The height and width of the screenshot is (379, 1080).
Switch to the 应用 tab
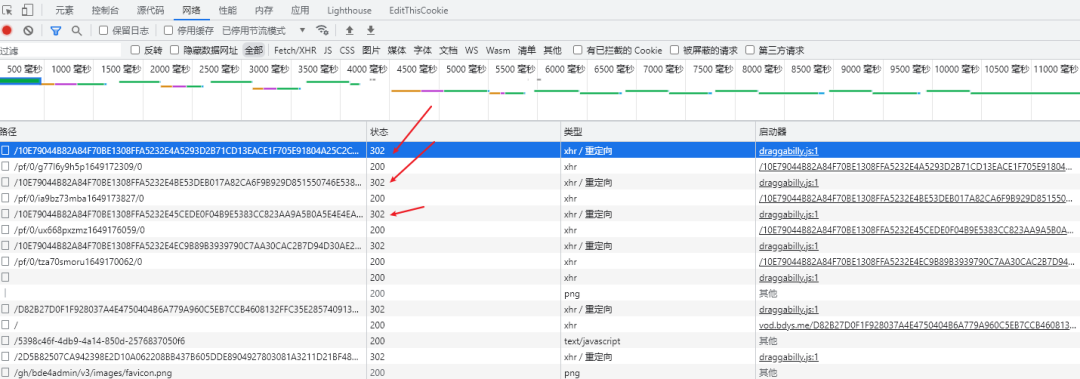[x=300, y=10]
